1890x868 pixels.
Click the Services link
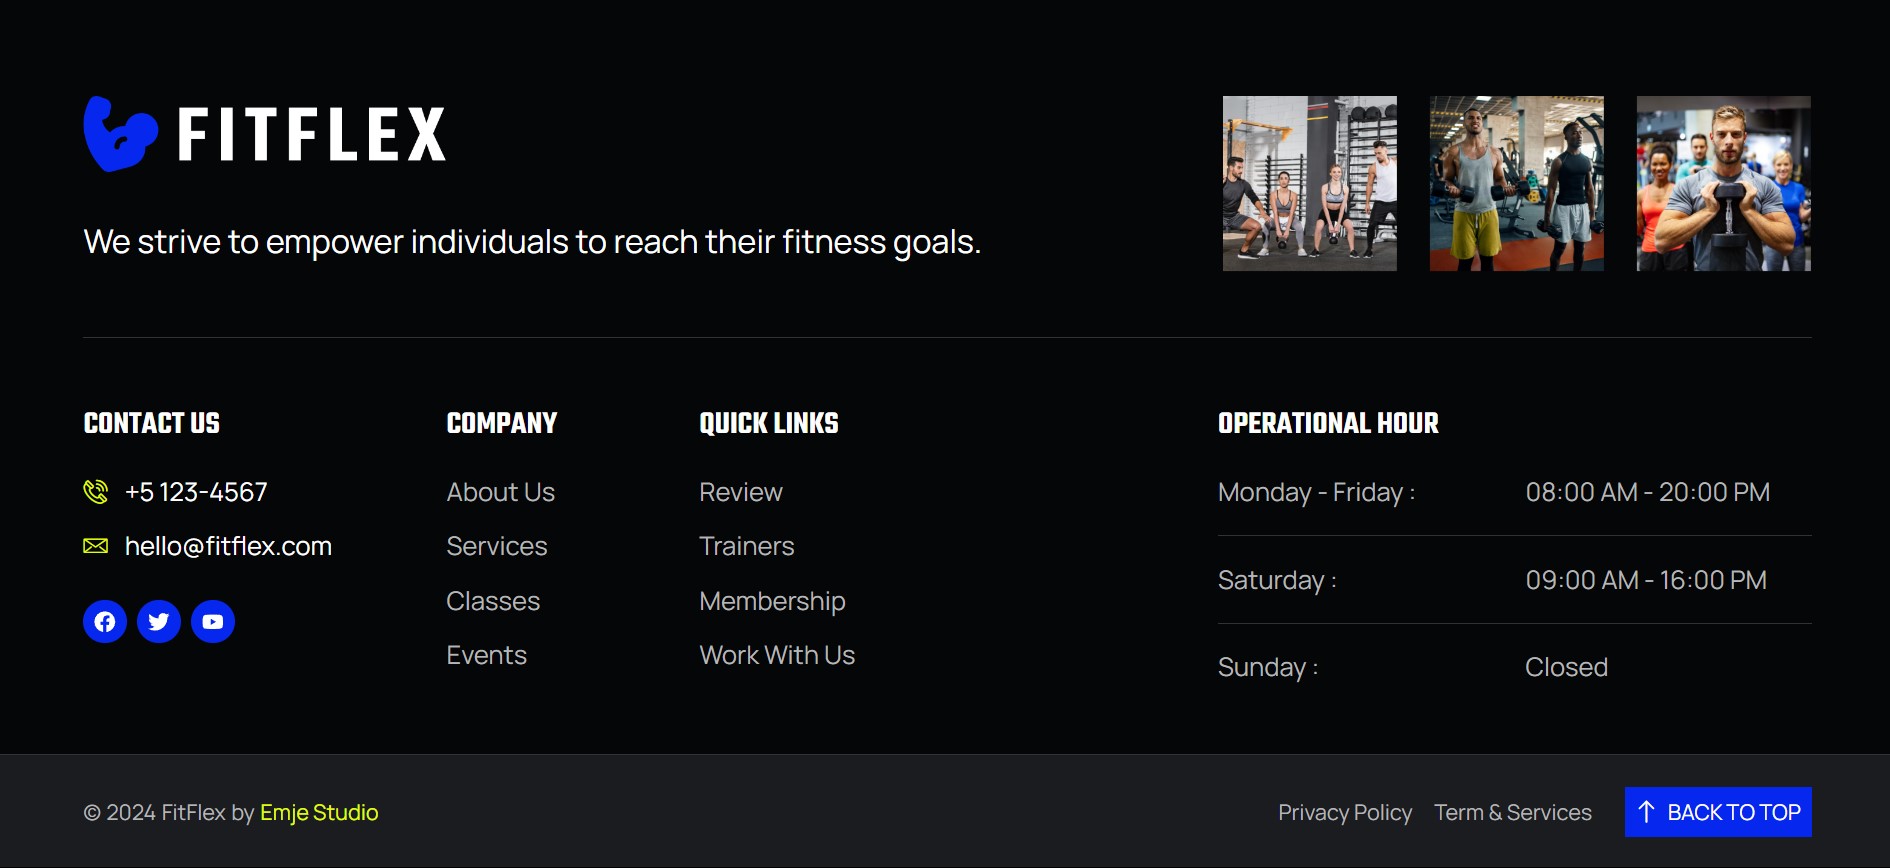pos(496,545)
